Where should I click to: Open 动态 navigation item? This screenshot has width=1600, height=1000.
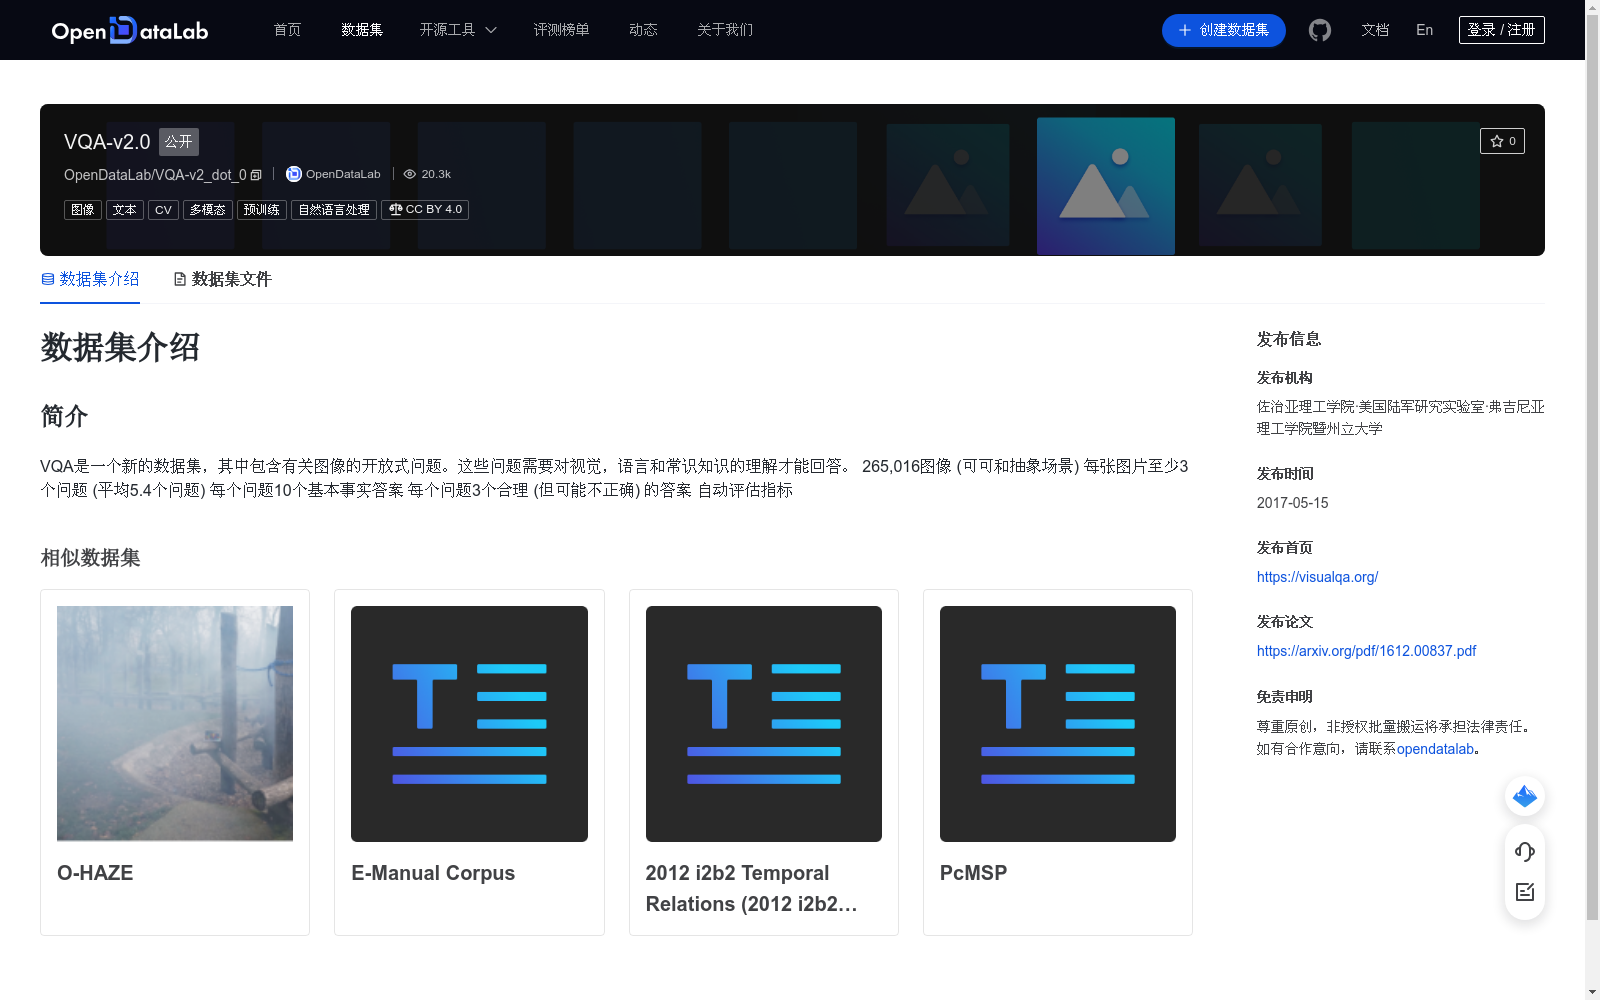pos(643,30)
